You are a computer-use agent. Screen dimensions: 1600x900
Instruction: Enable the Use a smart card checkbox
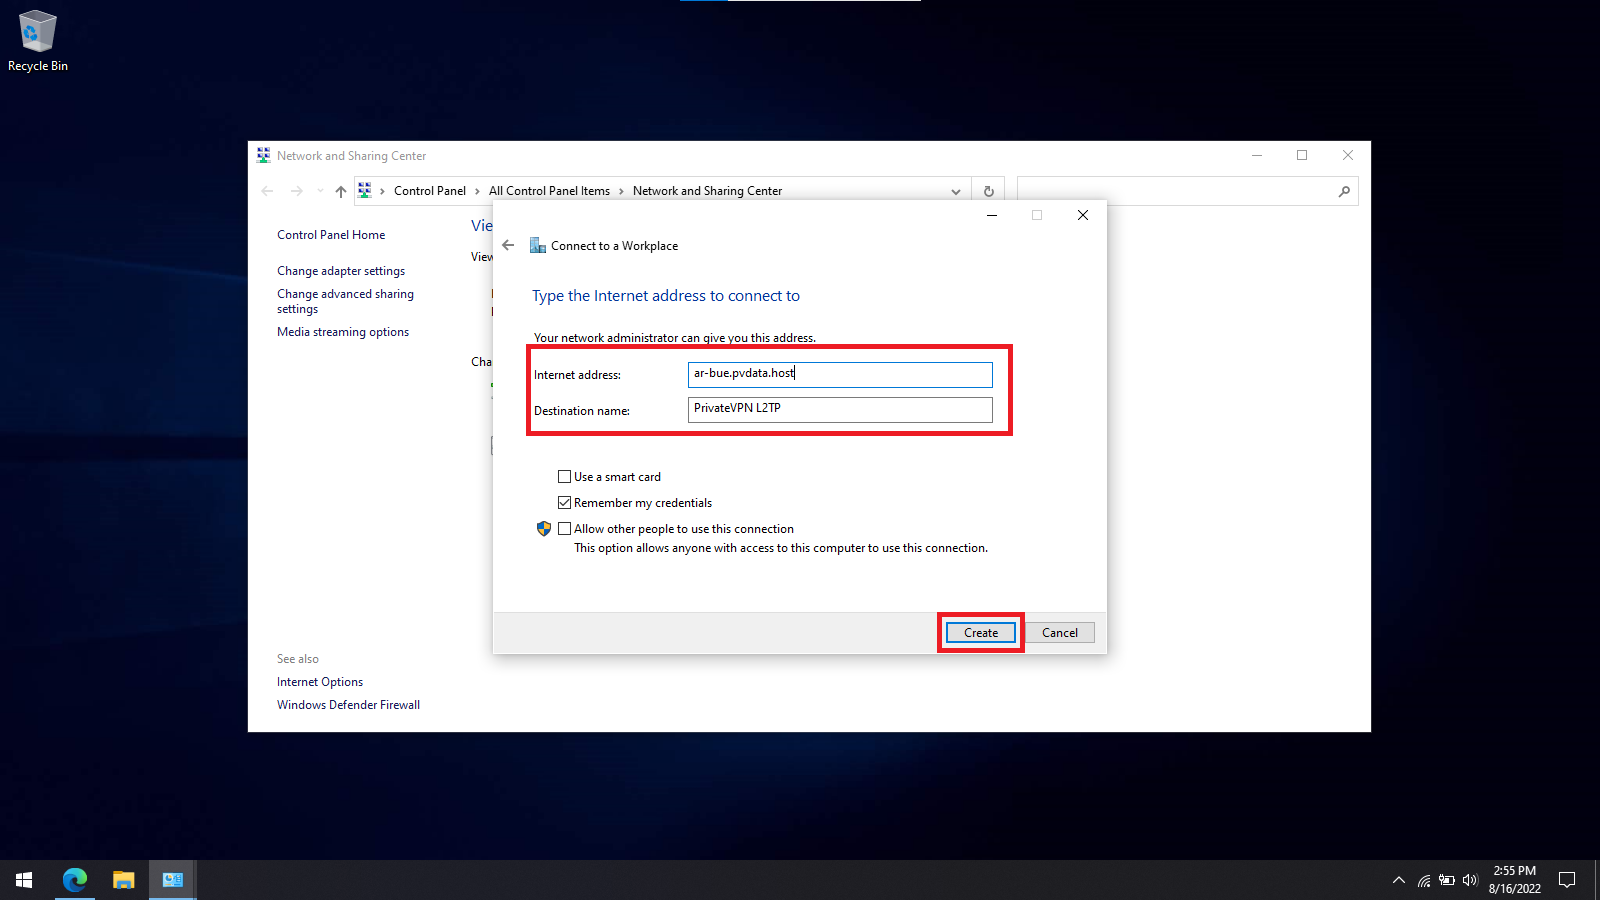[x=565, y=477]
